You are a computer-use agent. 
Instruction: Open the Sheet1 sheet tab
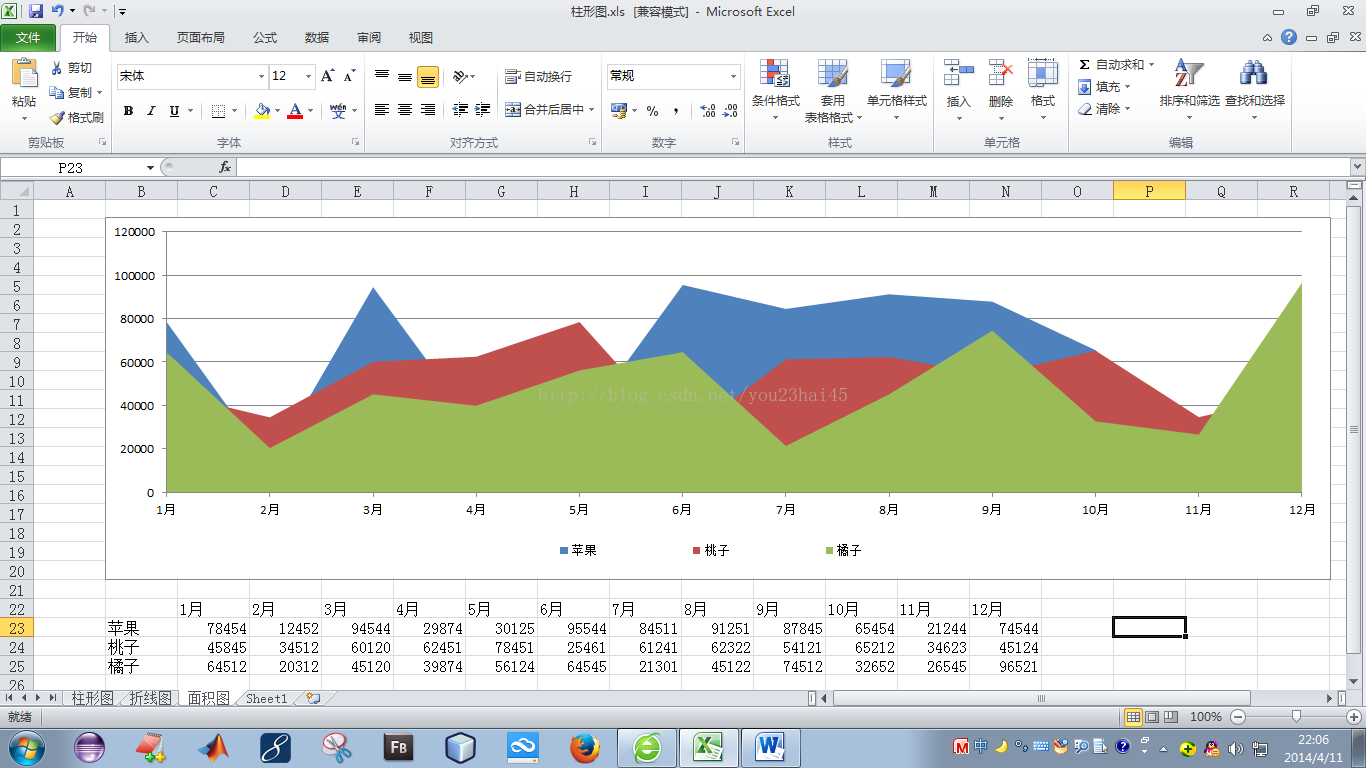click(x=266, y=699)
